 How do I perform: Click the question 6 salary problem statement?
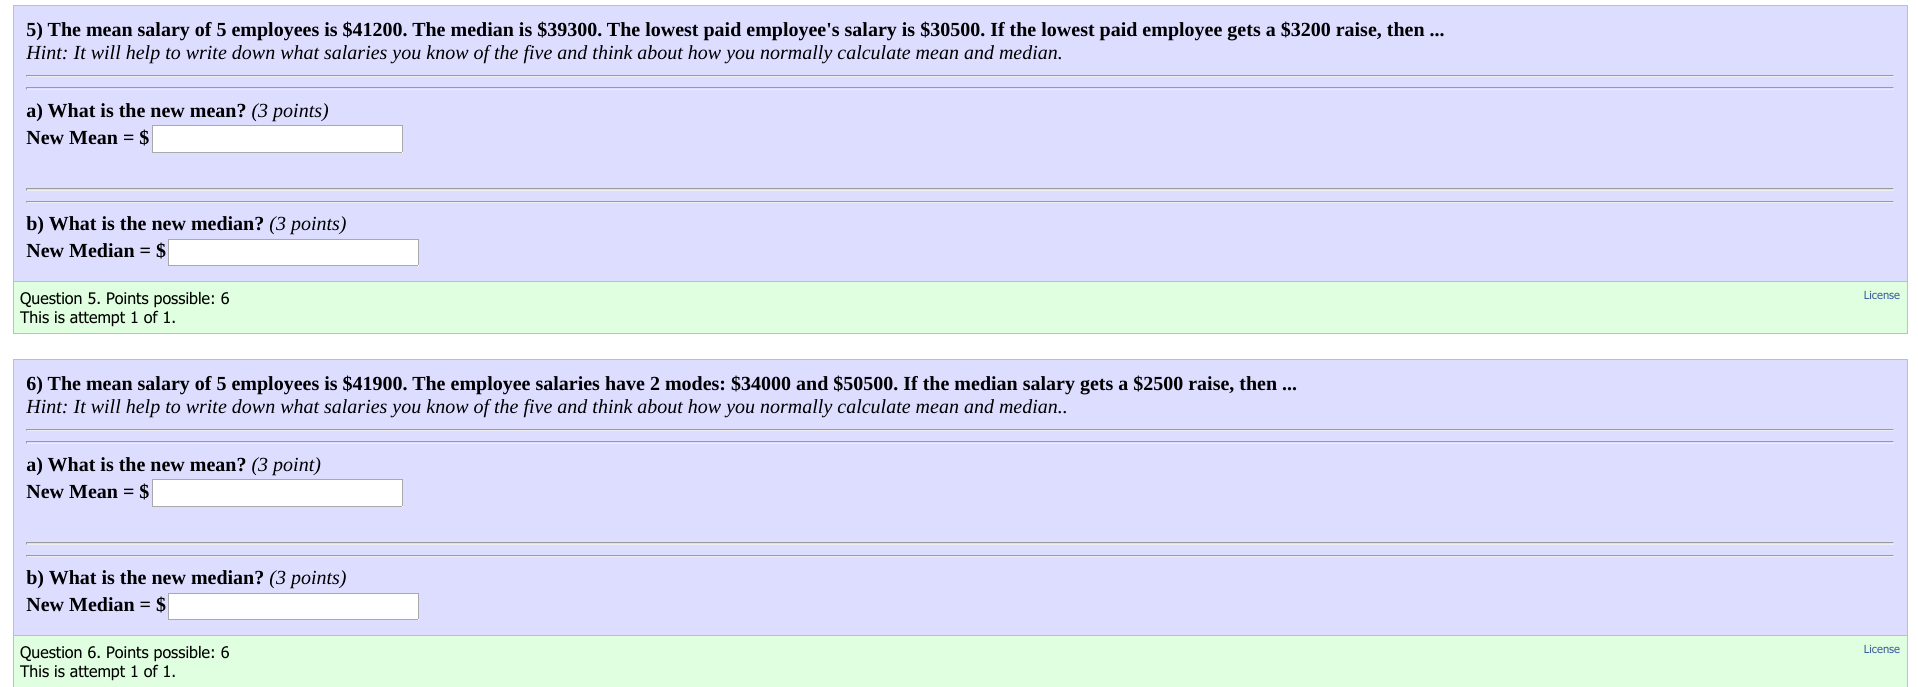[x=661, y=384]
